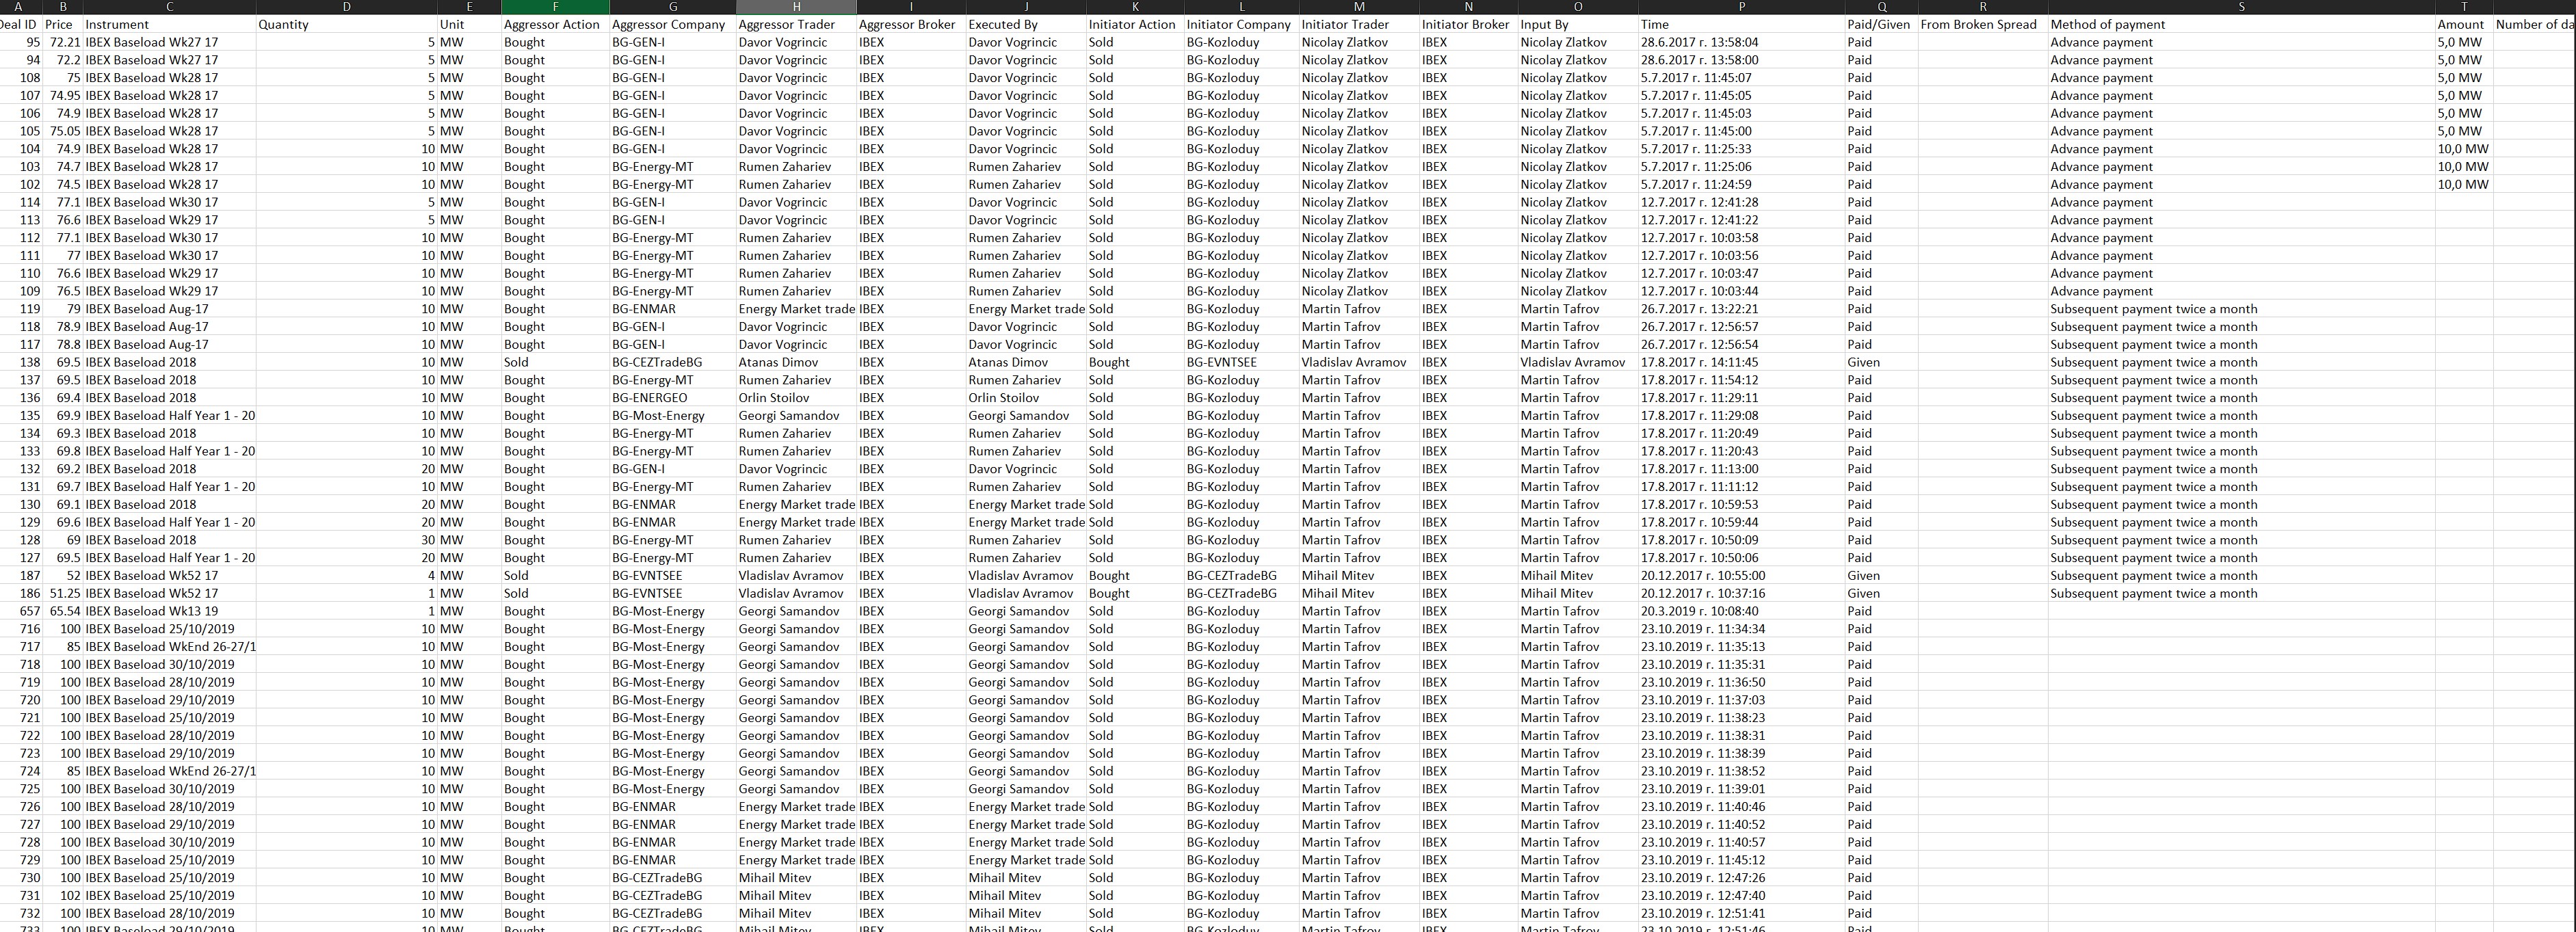The height and width of the screenshot is (932, 2576).
Task: Select price cell 65.54
Action: pyautogui.click(x=63, y=611)
